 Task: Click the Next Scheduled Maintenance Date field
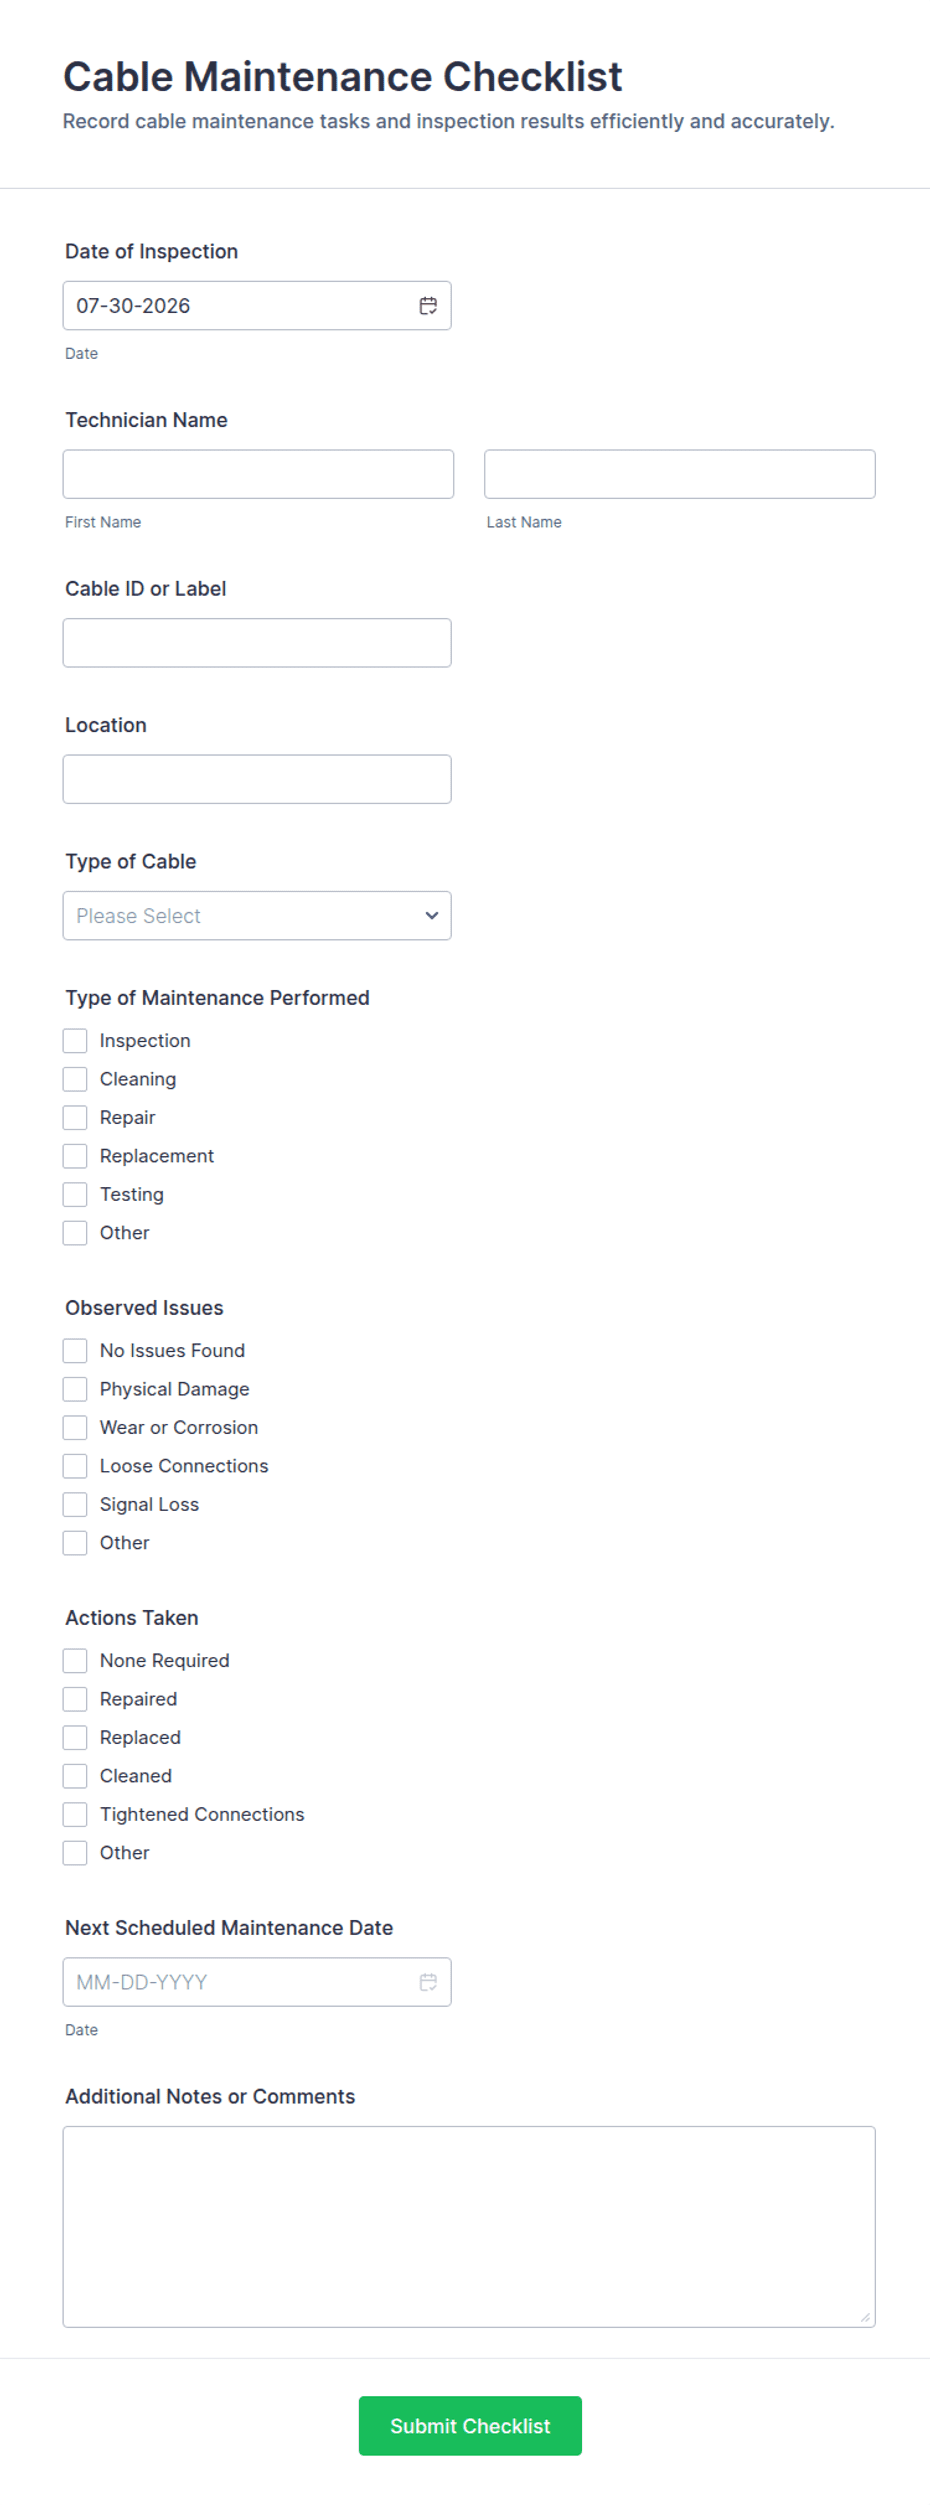[257, 1982]
